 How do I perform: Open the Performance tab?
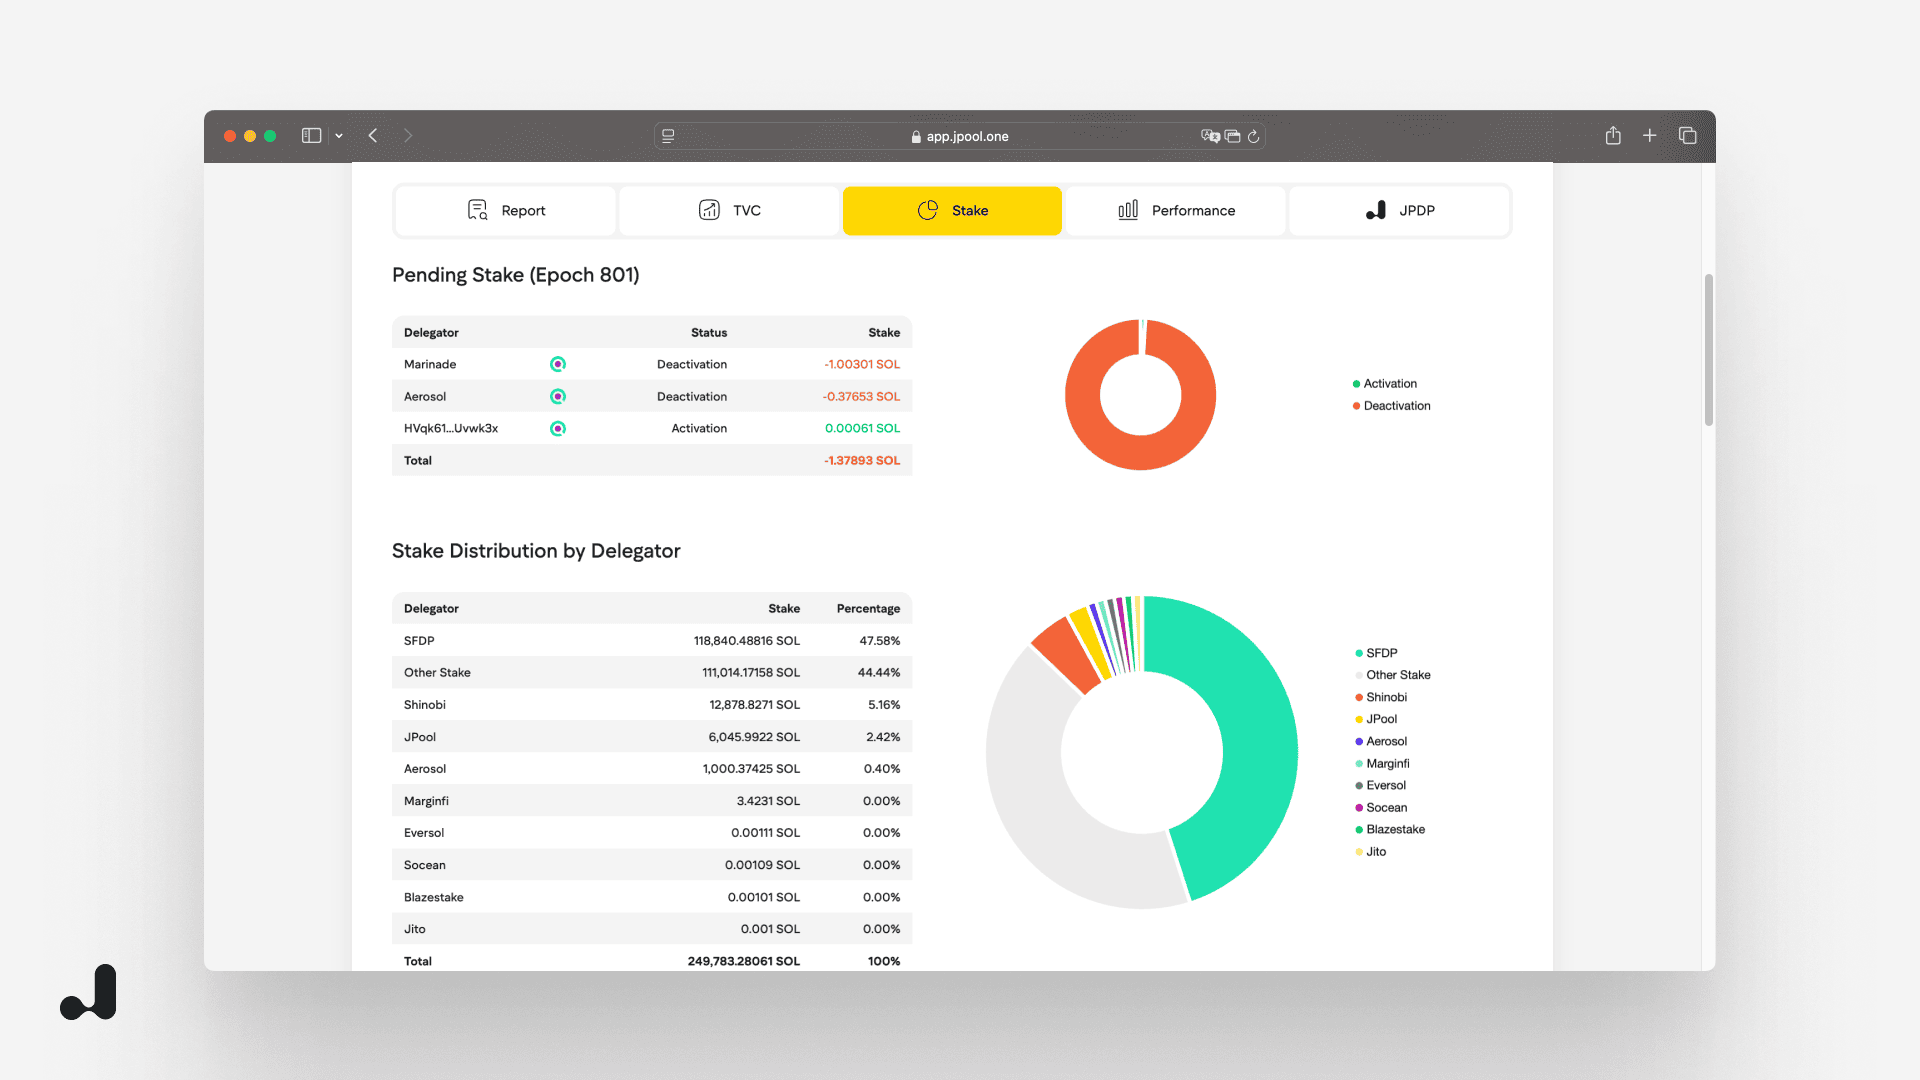pyautogui.click(x=1175, y=210)
